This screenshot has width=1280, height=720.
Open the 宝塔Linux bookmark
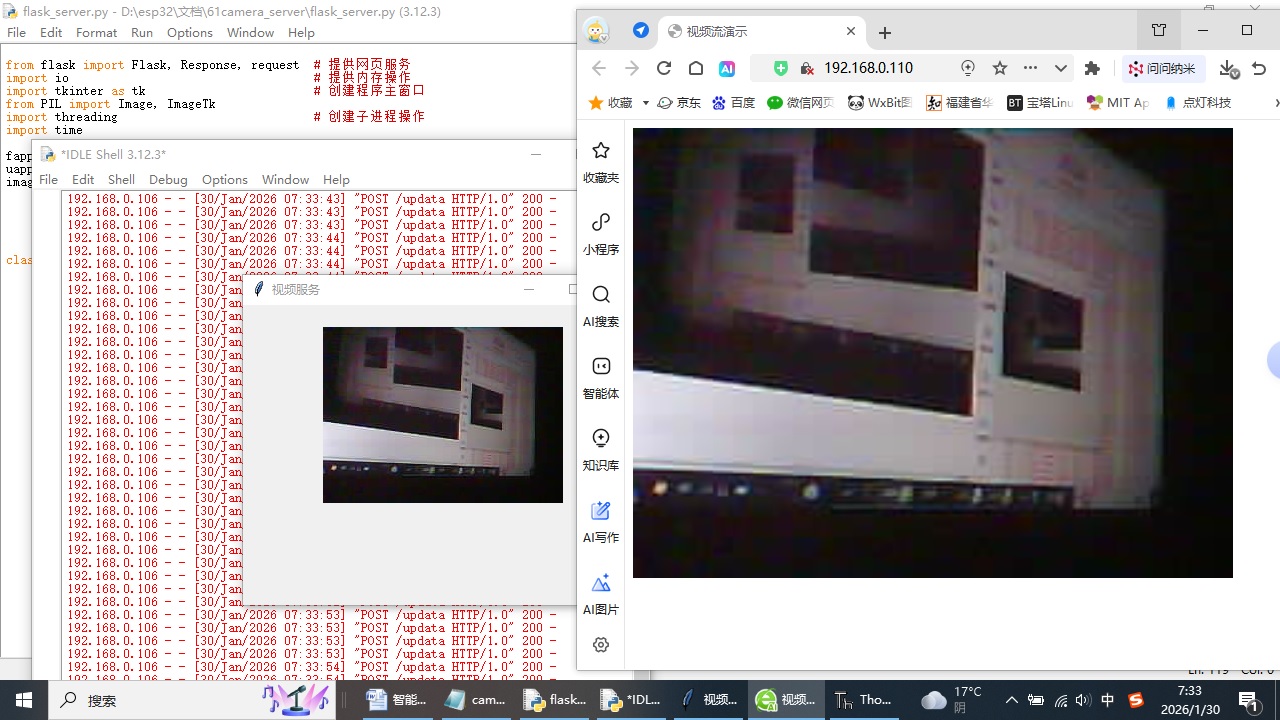tap(1040, 103)
